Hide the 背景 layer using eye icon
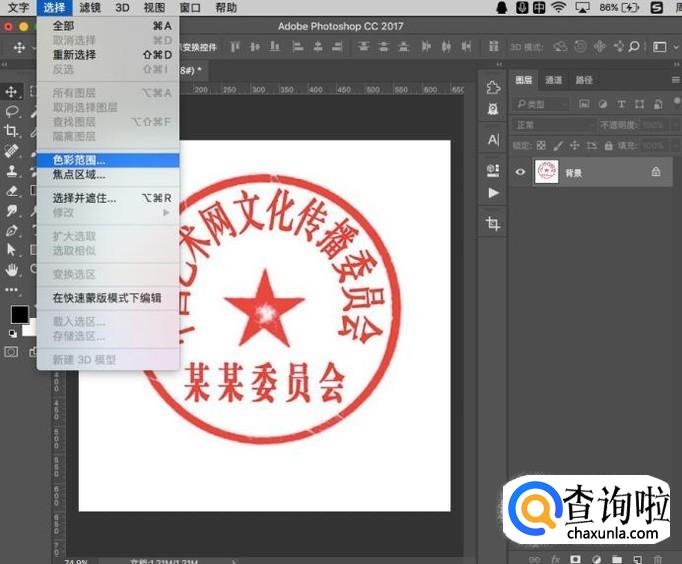682x564 pixels. pos(520,172)
